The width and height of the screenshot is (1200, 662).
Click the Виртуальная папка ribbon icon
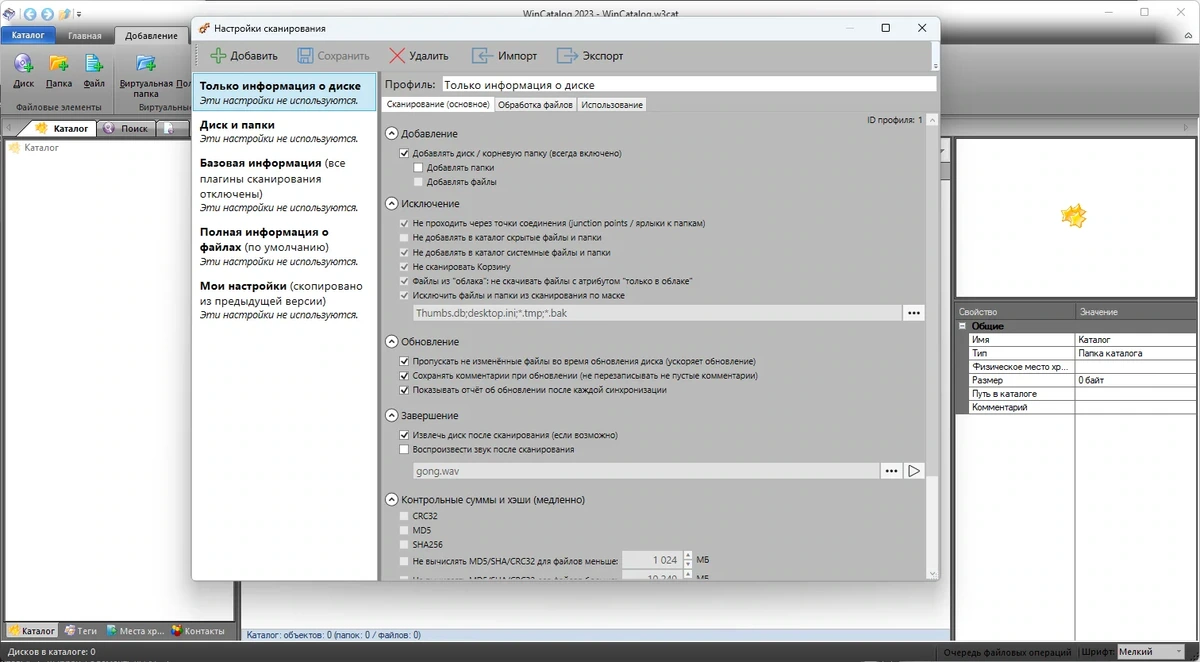[x=146, y=66]
